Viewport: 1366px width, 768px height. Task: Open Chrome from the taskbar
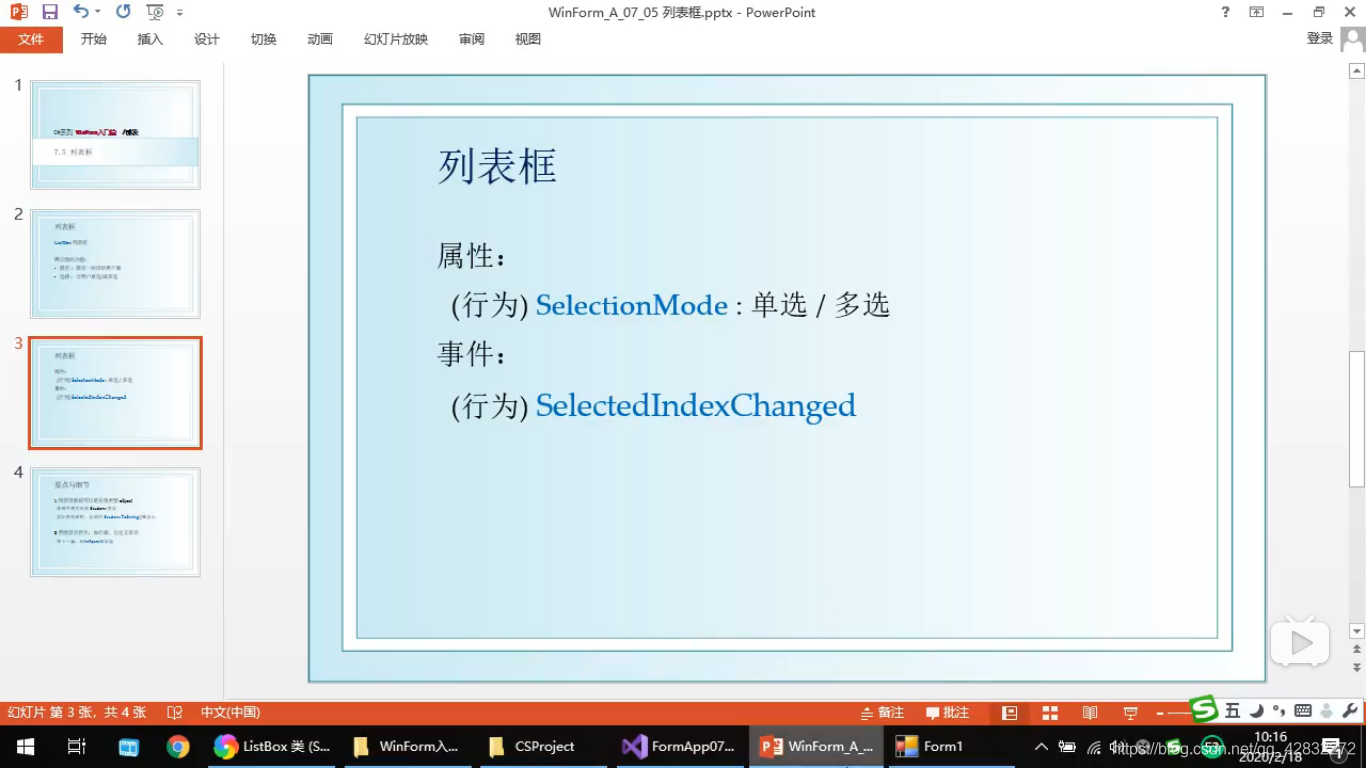178,746
